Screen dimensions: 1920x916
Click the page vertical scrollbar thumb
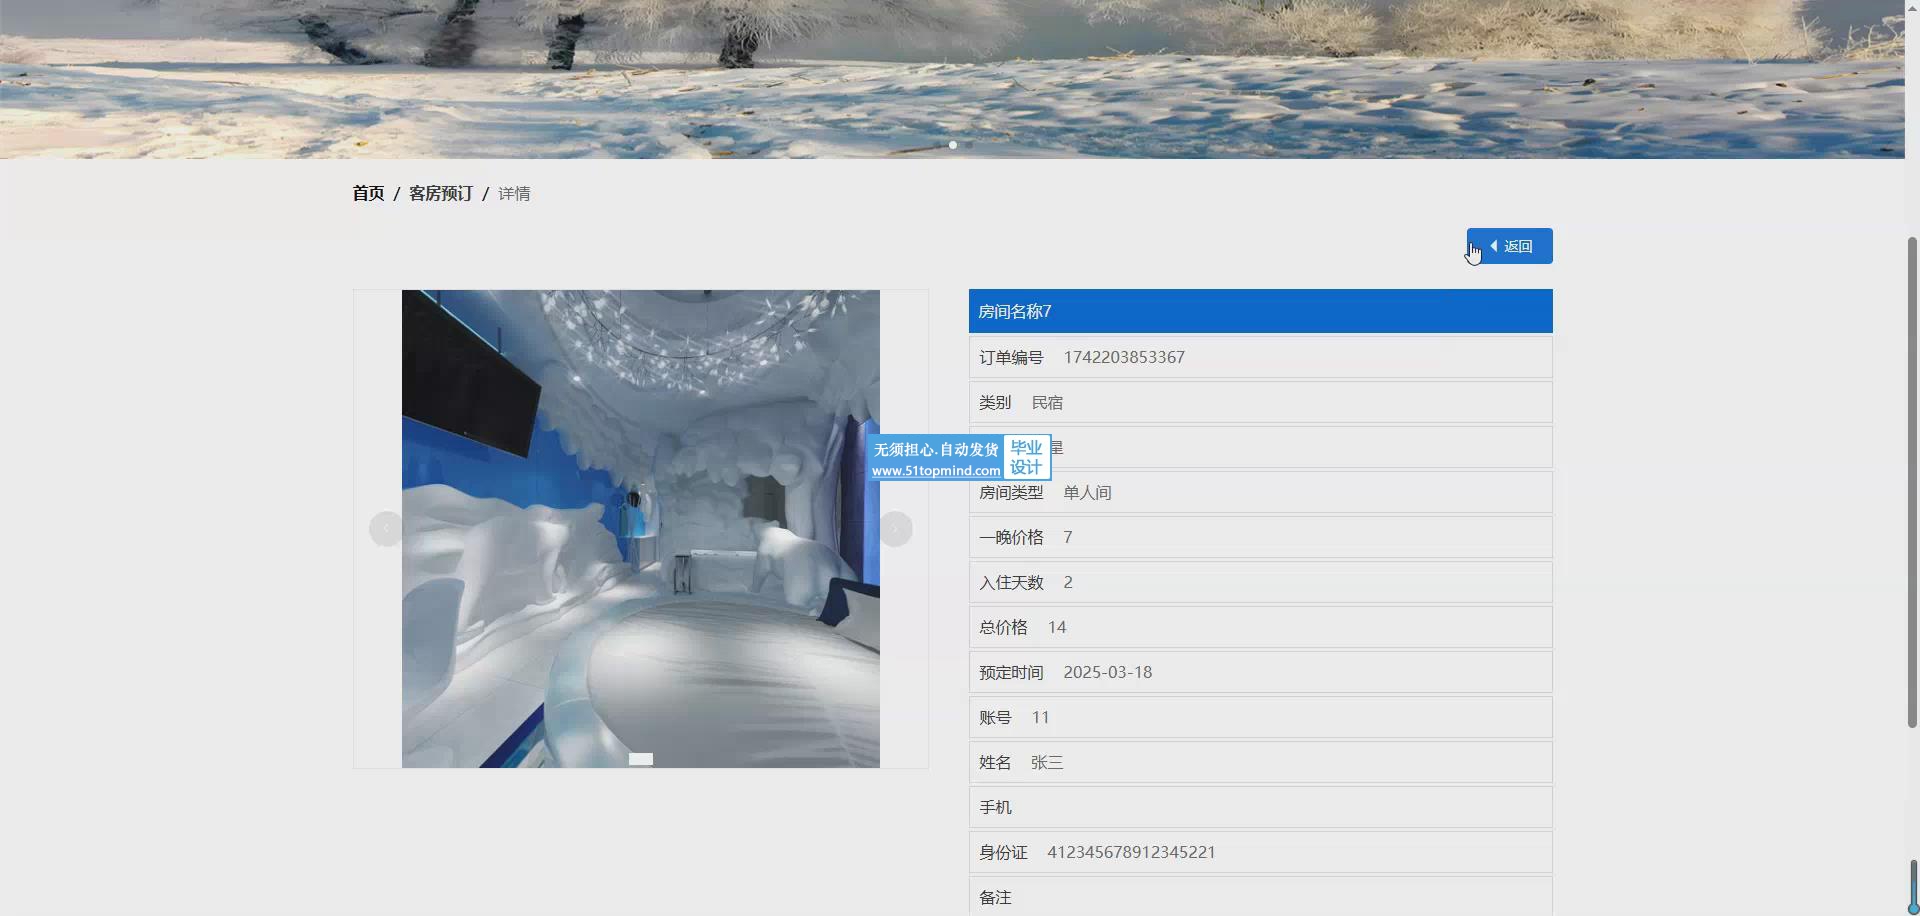coord(1912,480)
